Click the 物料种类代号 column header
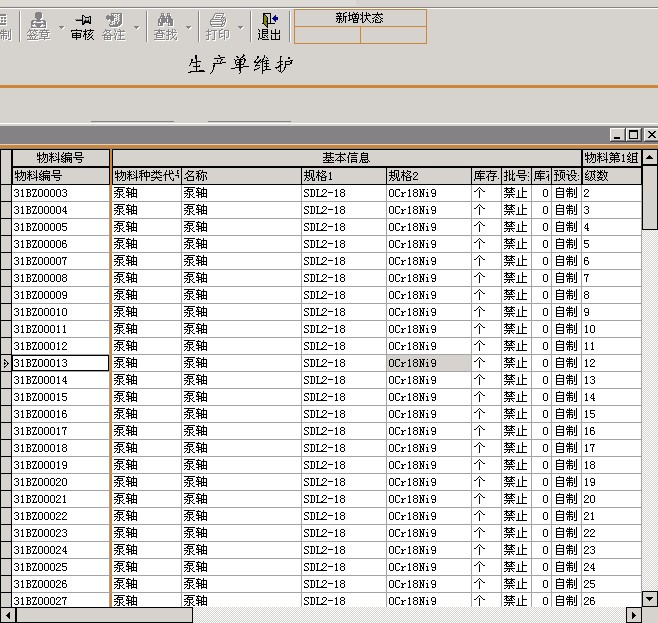This screenshot has width=658, height=623. [x=146, y=175]
